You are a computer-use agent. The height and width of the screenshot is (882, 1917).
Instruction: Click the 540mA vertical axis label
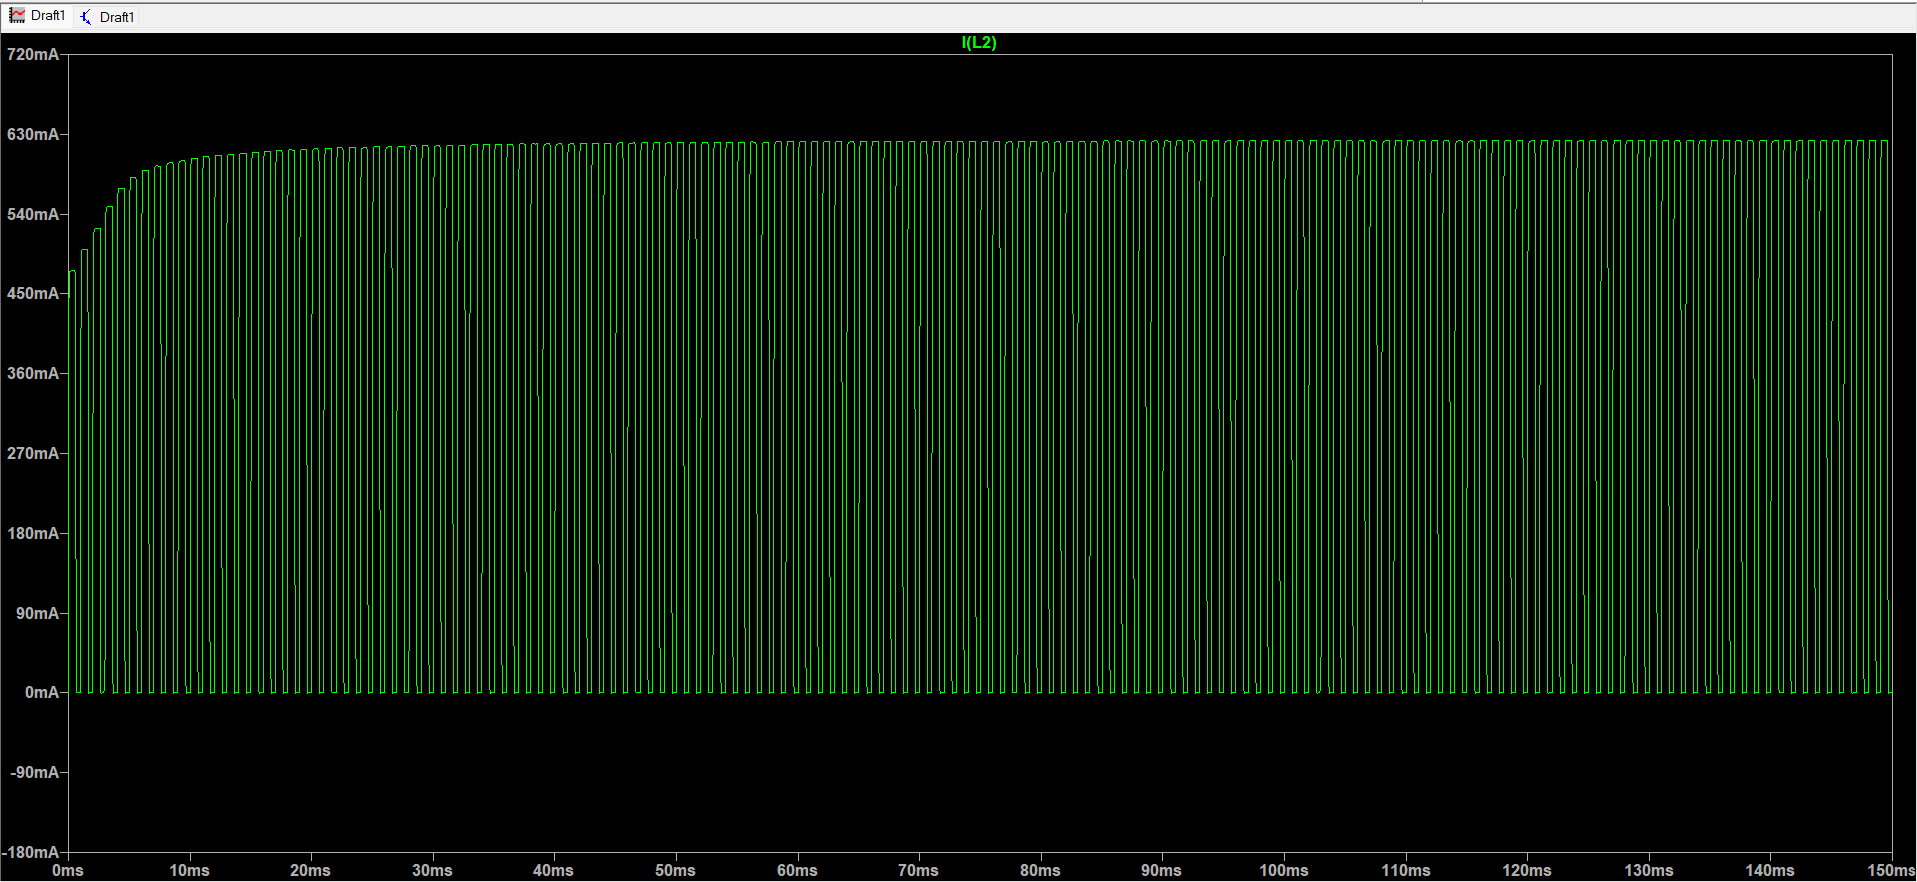coord(33,214)
